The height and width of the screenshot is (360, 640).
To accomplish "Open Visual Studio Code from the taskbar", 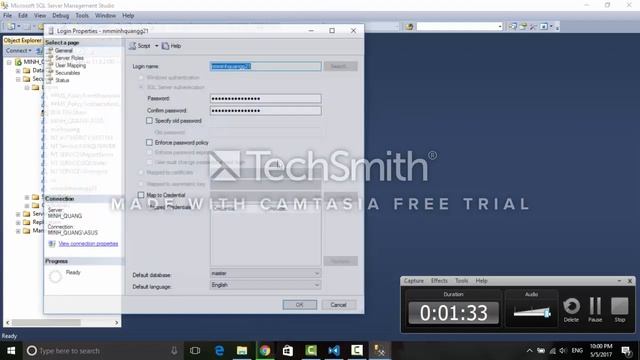I will pos(334,351).
